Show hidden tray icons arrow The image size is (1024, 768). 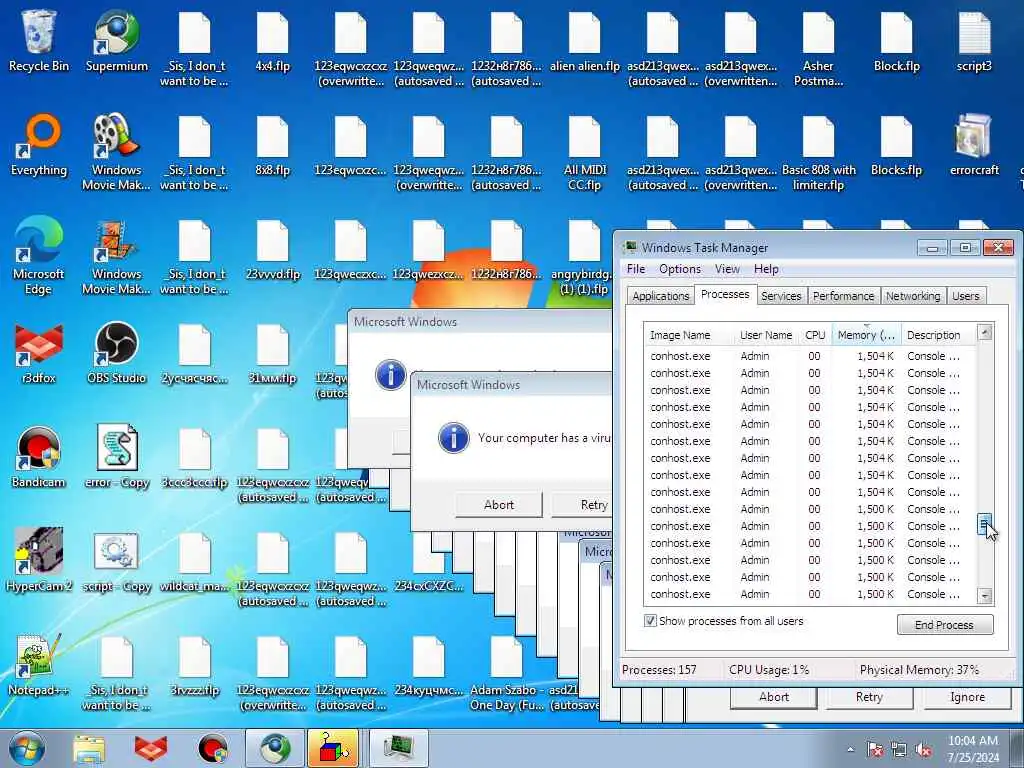(x=850, y=750)
